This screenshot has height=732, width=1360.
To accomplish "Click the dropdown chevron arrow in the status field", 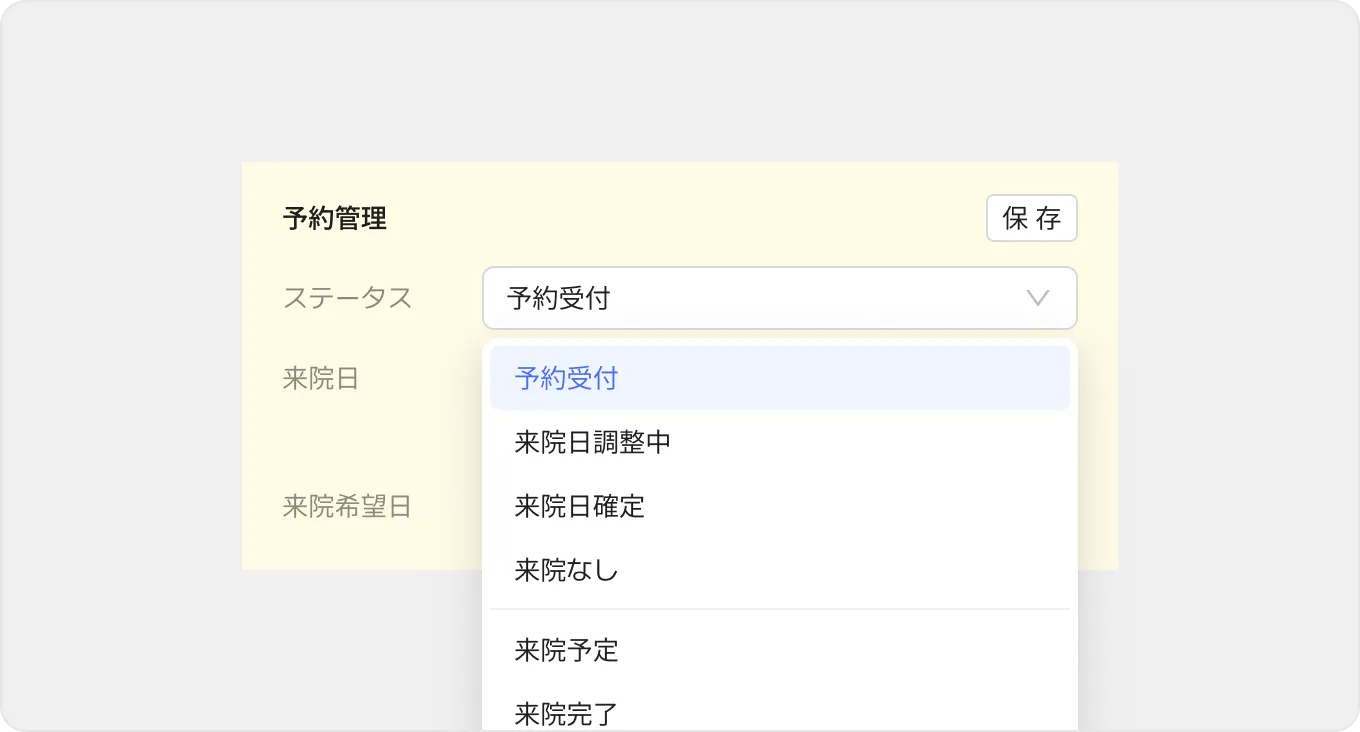I will 1038,298.
